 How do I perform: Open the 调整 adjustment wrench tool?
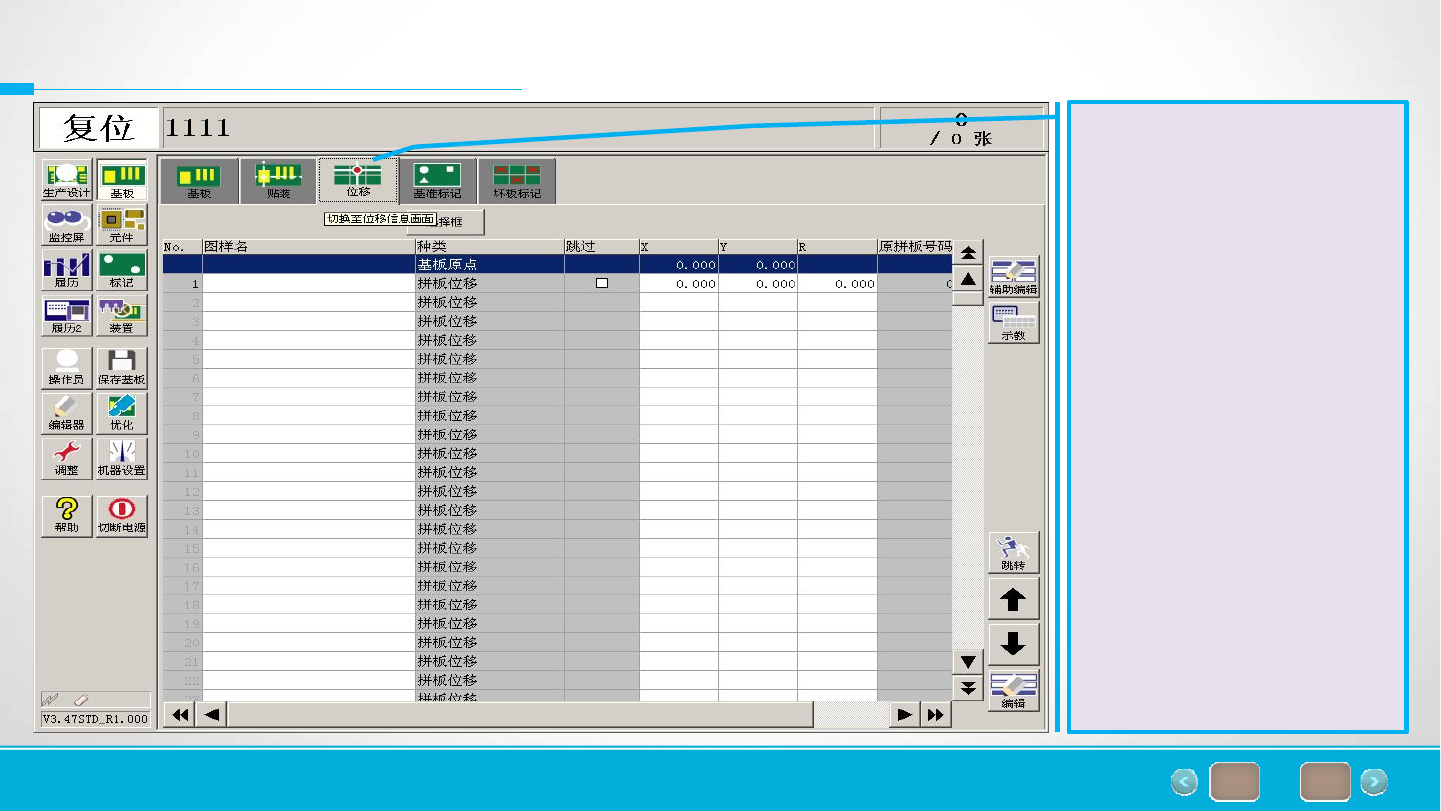(x=67, y=458)
